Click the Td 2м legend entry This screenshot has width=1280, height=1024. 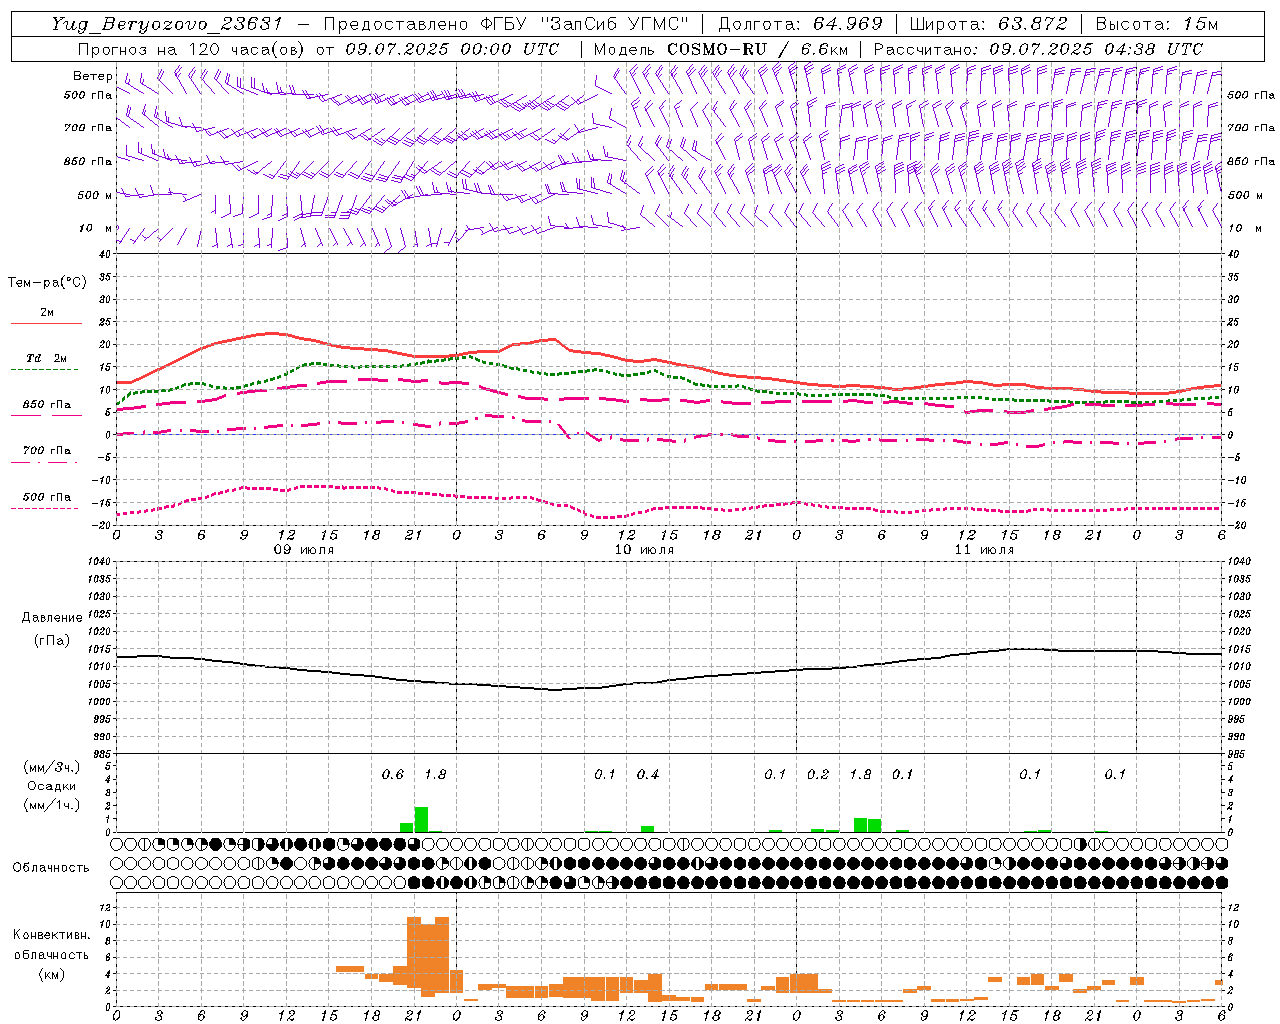click(46, 358)
